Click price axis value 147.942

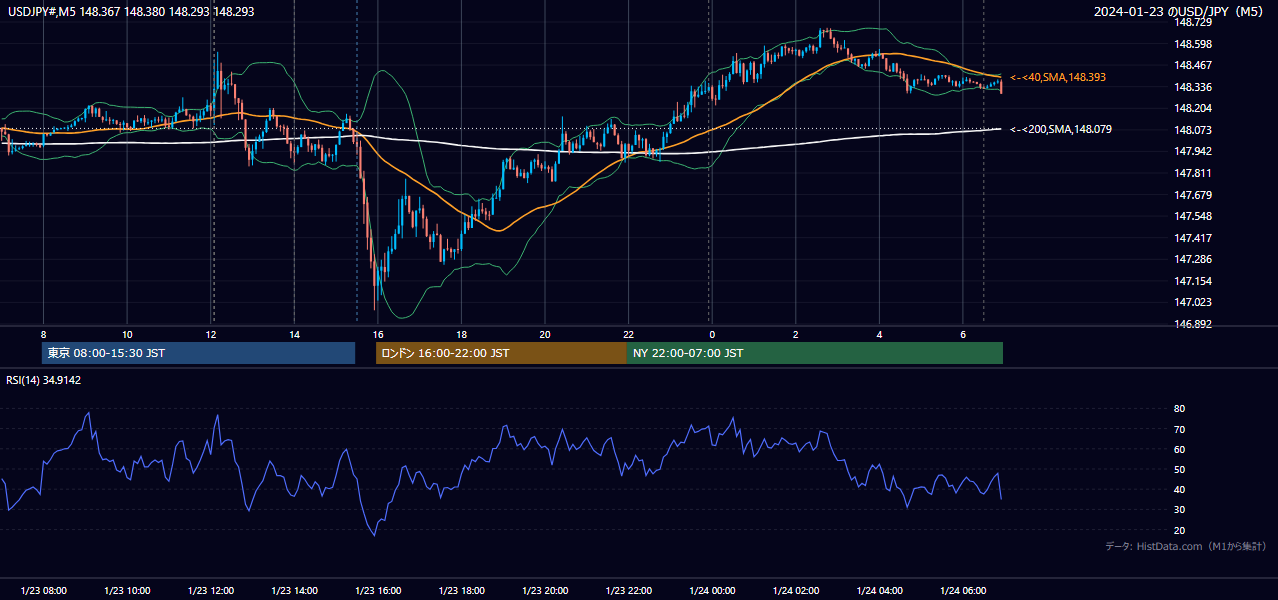(x=1193, y=152)
